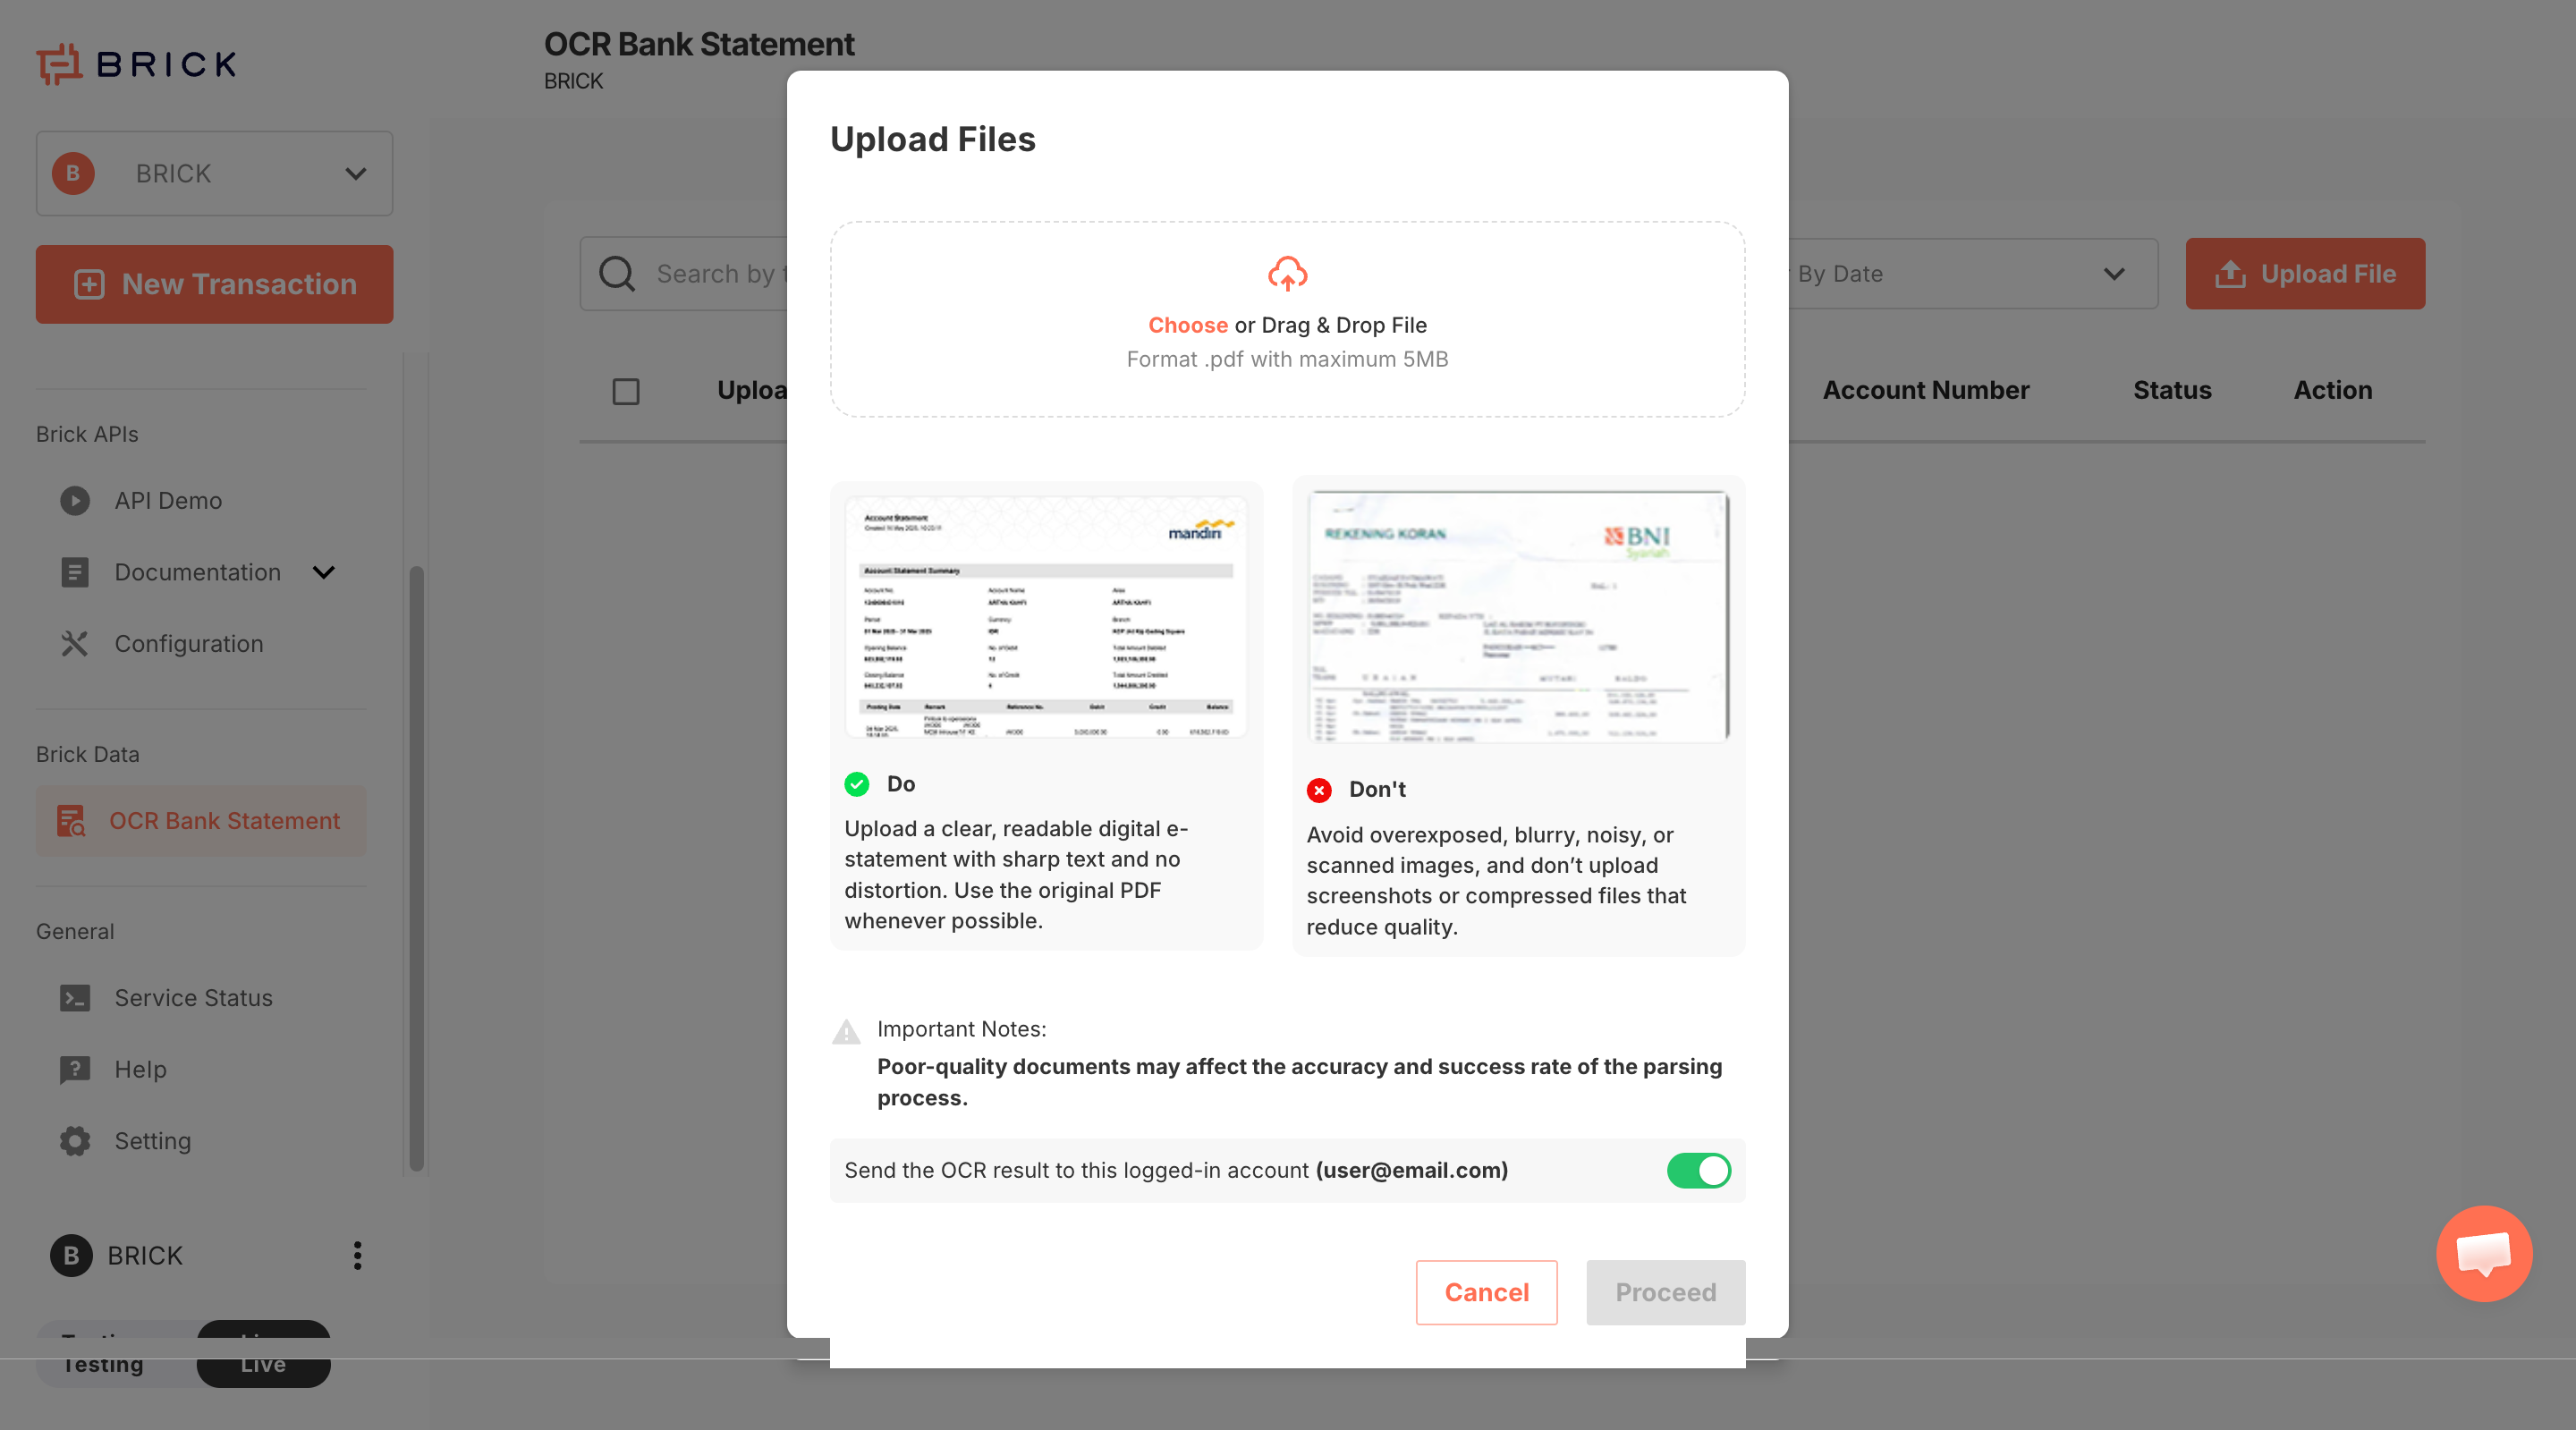Click the search magnifier icon
The height and width of the screenshot is (1430, 2576).
click(x=617, y=274)
